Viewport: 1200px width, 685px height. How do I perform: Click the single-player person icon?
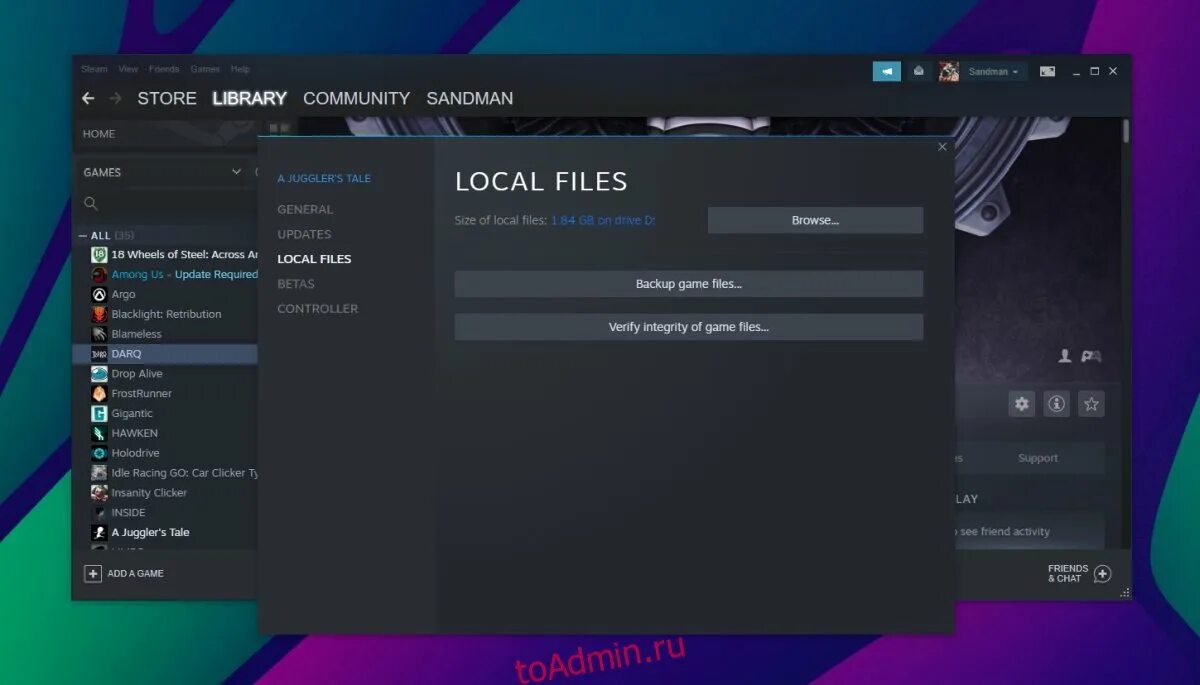(x=1065, y=355)
